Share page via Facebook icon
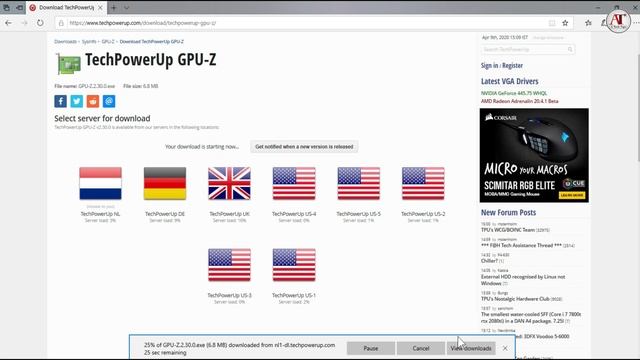The height and width of the screenshot is (360, 640). 60,101
